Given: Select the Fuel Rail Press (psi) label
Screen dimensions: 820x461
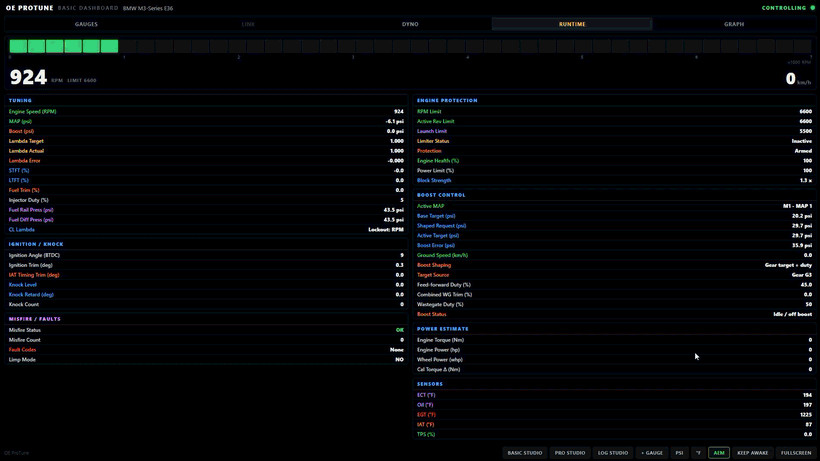Looking at the screenshot, I should click(x=31, y=210).
